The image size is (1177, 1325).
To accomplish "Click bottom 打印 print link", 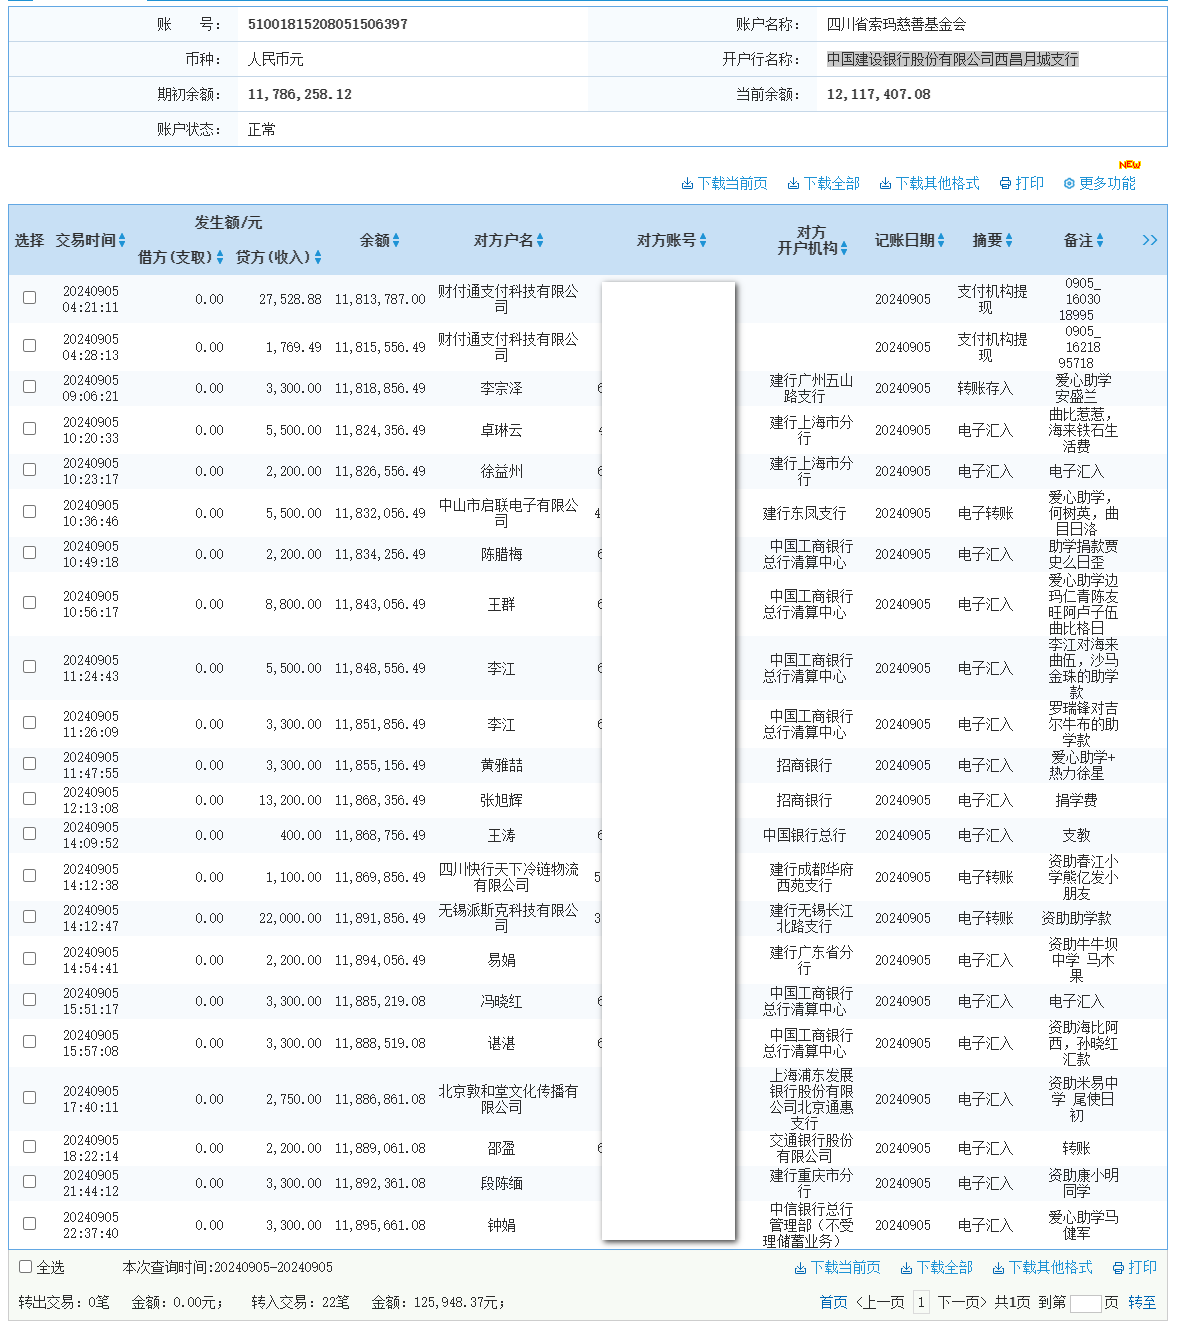I will [x=1134, y=1267].
